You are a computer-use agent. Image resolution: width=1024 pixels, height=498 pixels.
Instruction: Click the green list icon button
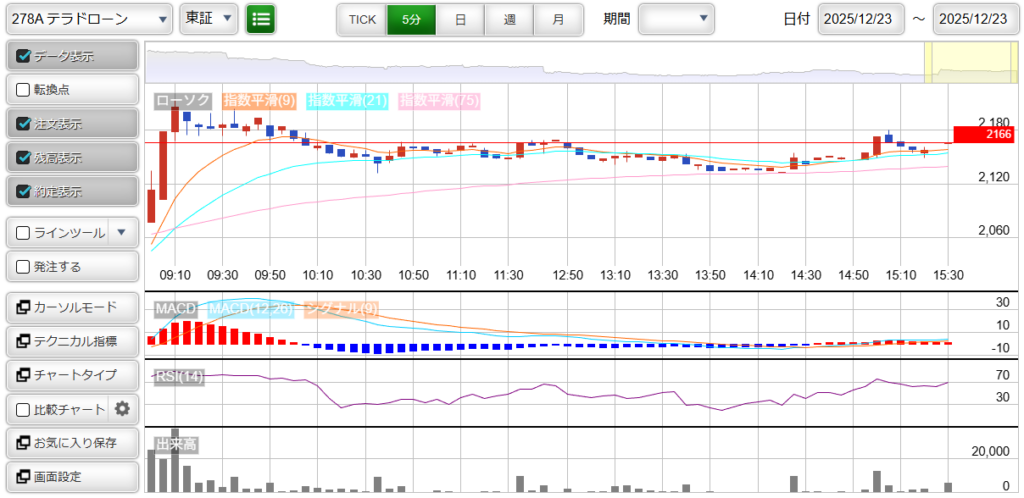260,19
